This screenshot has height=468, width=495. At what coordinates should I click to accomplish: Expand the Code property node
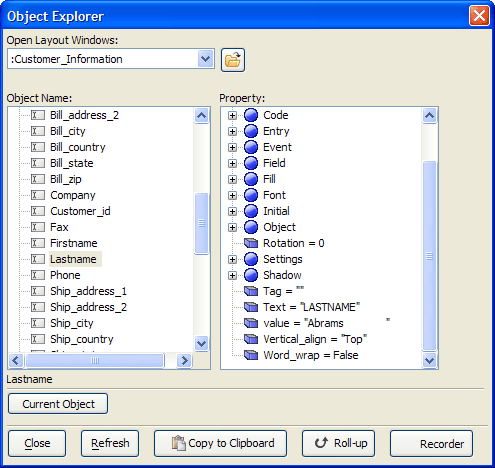(x=232, y=115)
